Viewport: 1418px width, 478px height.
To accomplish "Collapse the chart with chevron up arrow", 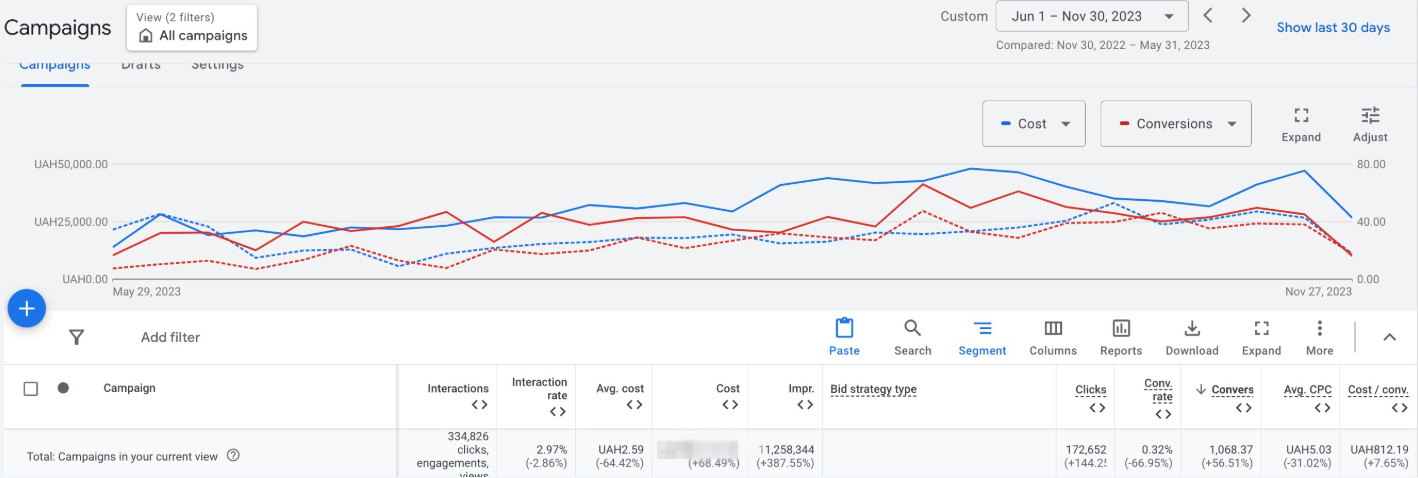I will pos(1389,338).
